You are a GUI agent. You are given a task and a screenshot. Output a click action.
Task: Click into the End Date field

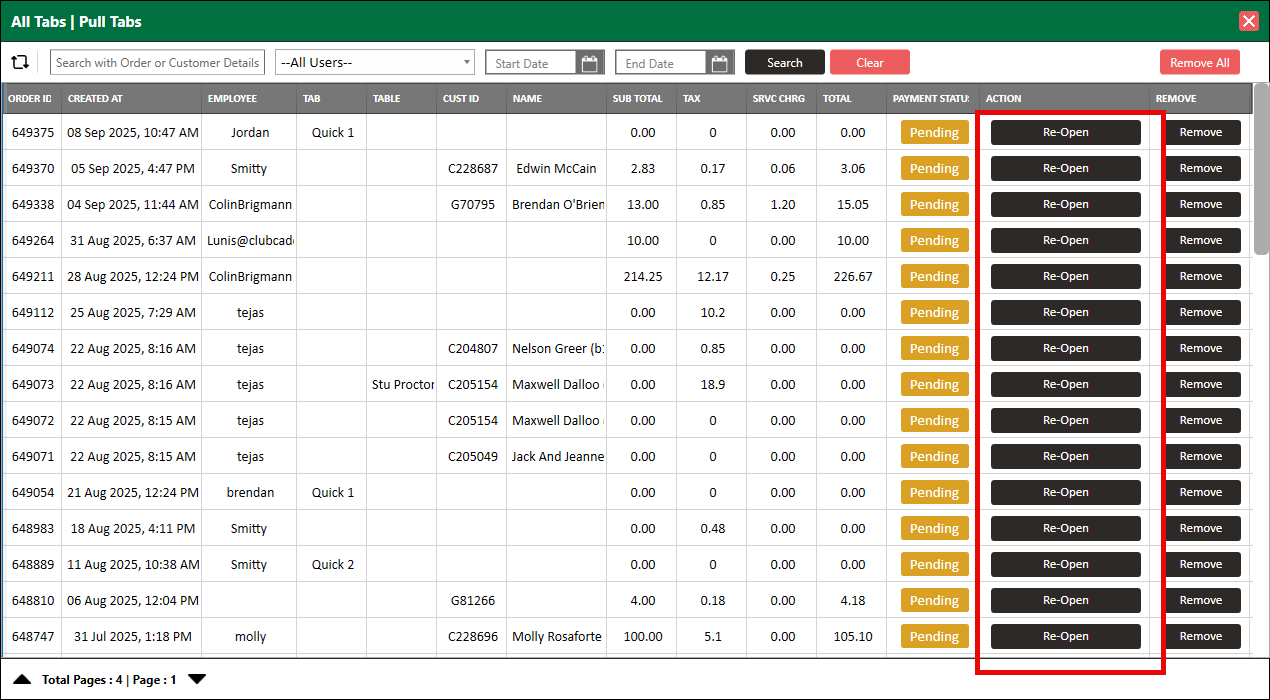click(x=661, y=63)
